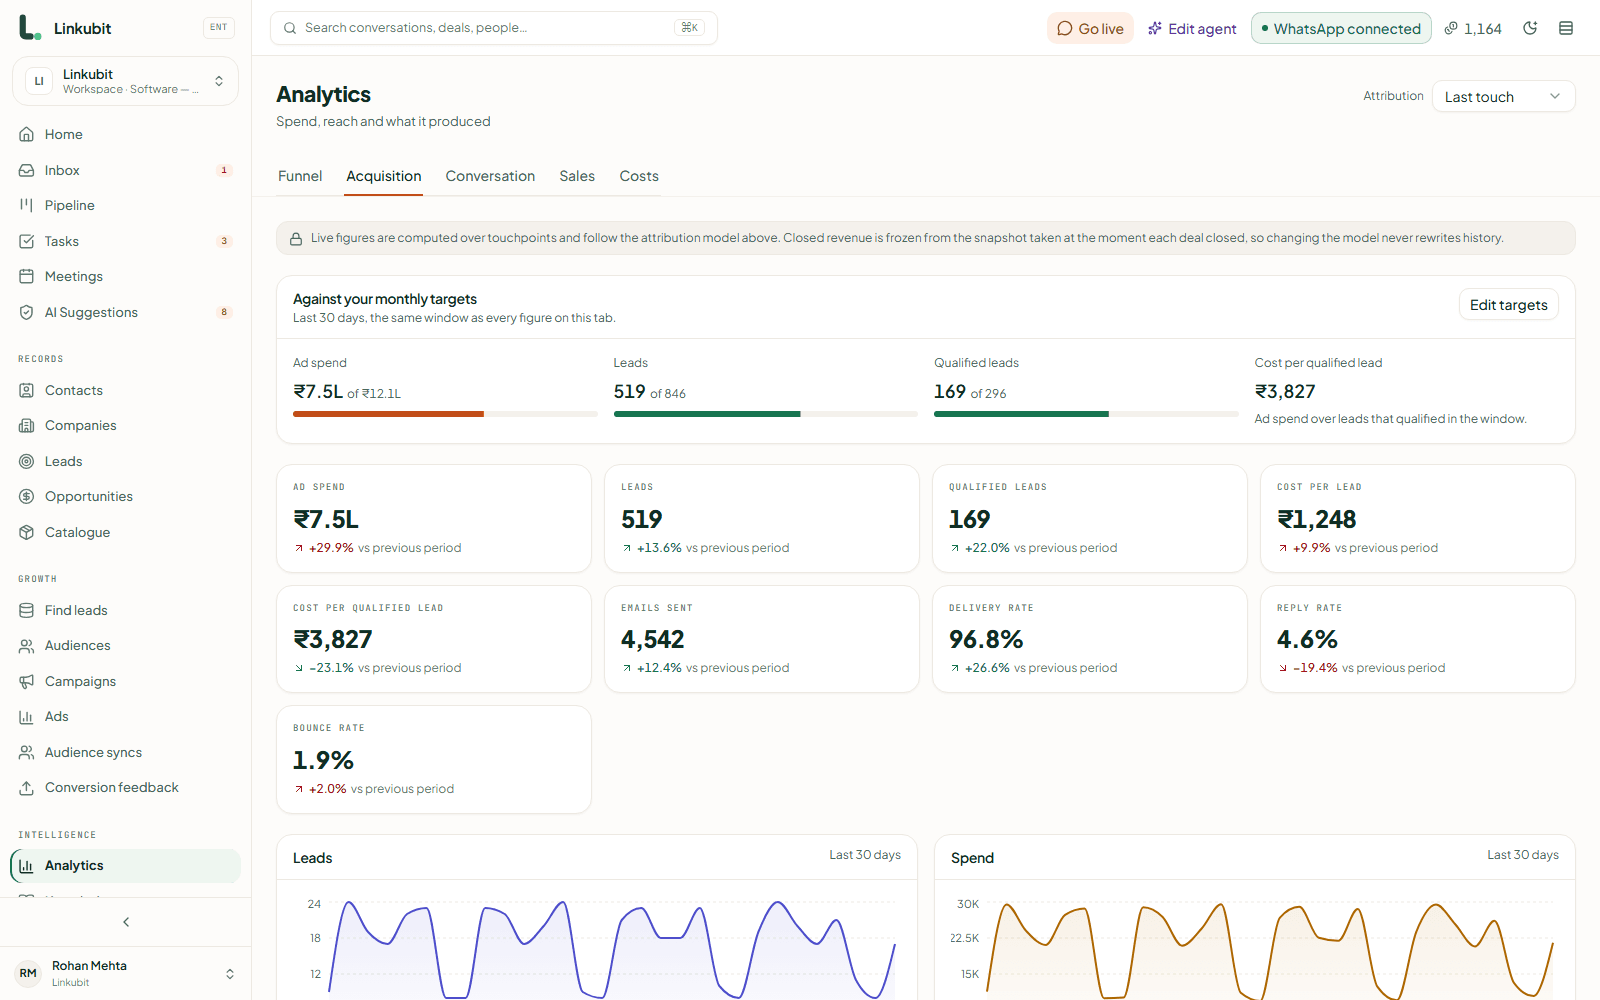Click the Ad spend ₹7.5L metric card
This screenshot has height=1000, width=1600.
pos(434,518)
